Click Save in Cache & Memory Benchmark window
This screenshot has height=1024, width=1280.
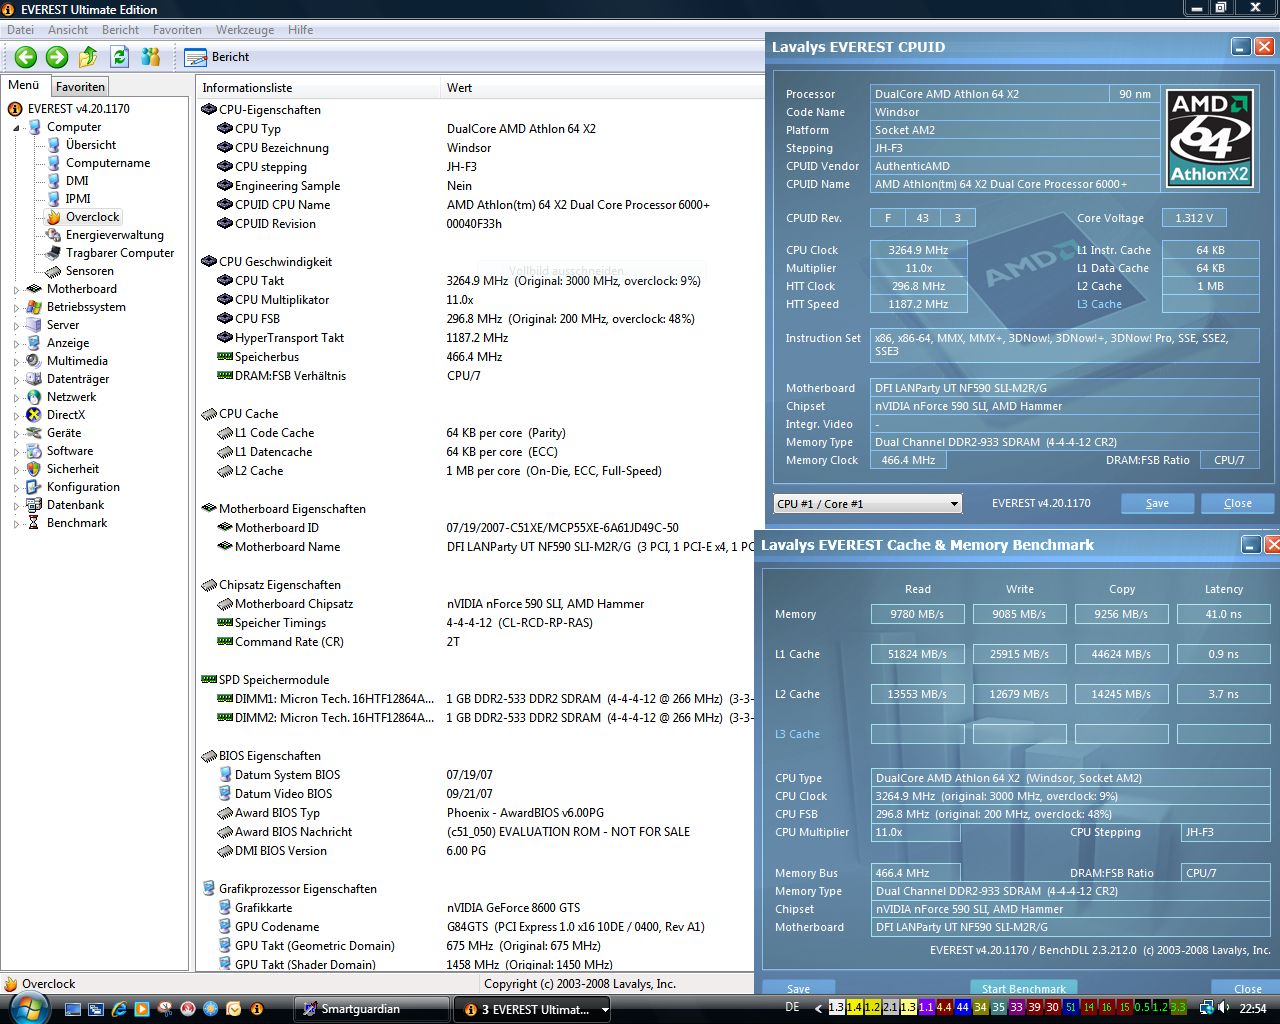799,988
